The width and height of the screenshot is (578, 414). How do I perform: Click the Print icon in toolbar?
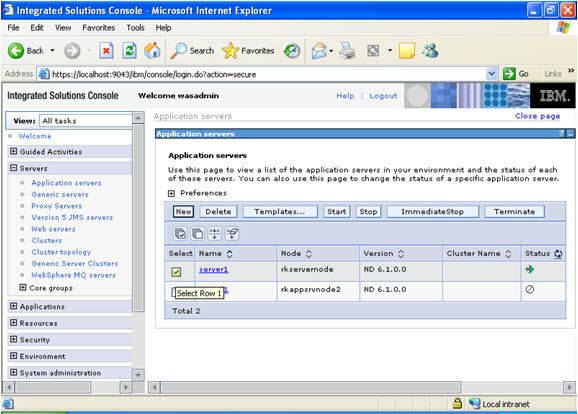tap(347, 51)
